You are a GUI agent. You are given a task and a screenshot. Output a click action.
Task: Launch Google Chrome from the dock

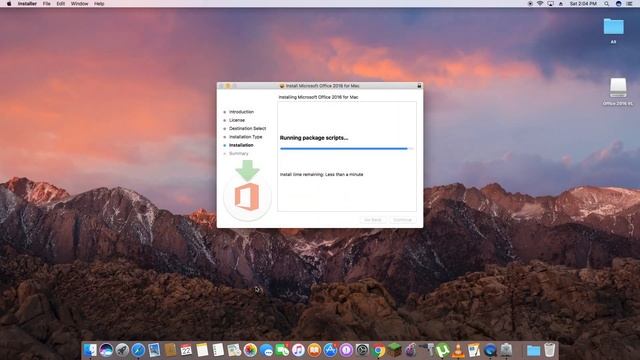click(x=378, y=350)
